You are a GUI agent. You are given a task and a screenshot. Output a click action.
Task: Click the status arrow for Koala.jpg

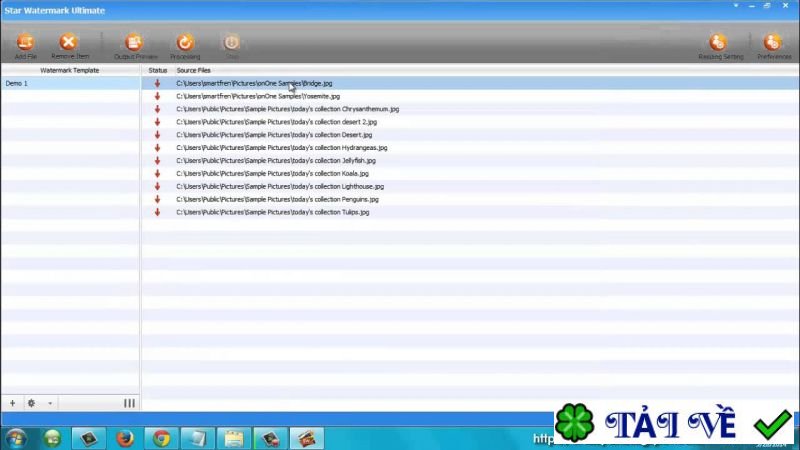coord(157,173)
